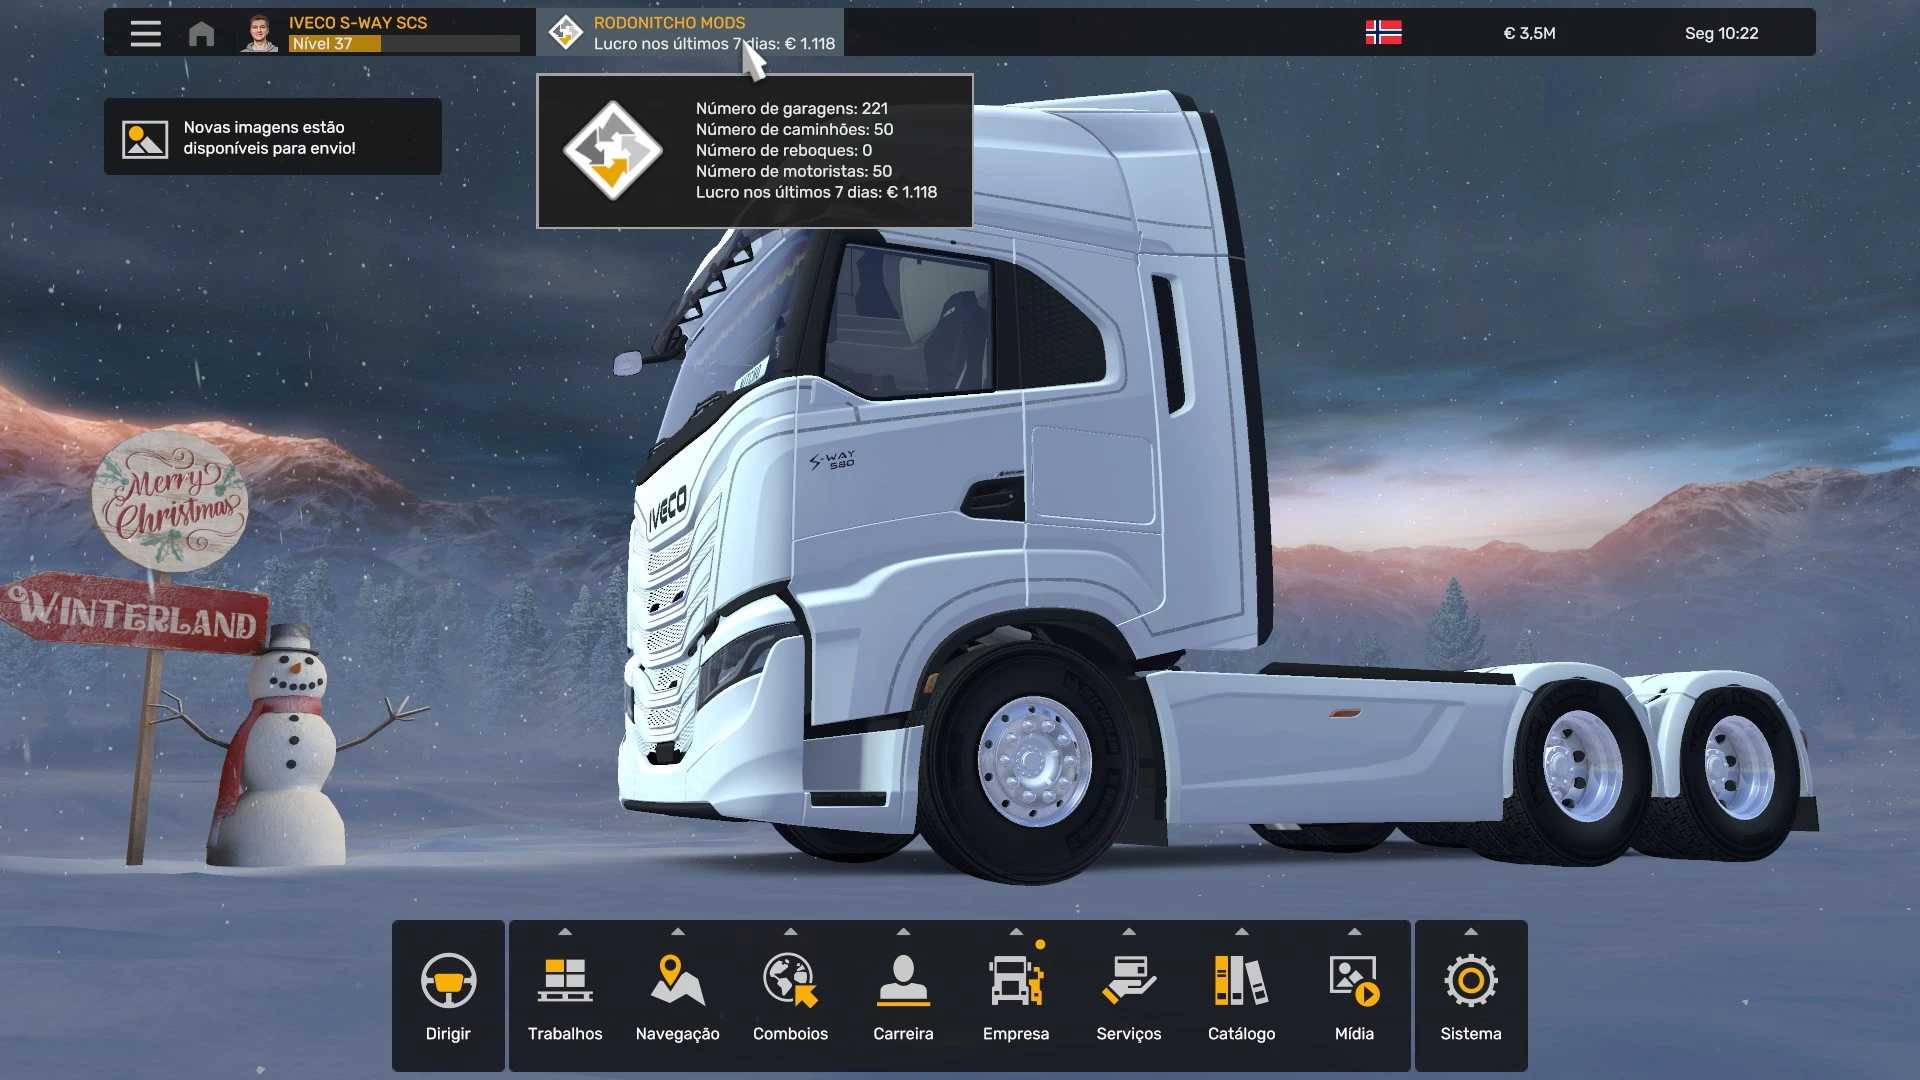Image resolution: width=1920 pixels, height=1080 pixels.
Task: Open Empresa truck company icon
Action: tap(1016, 981)
